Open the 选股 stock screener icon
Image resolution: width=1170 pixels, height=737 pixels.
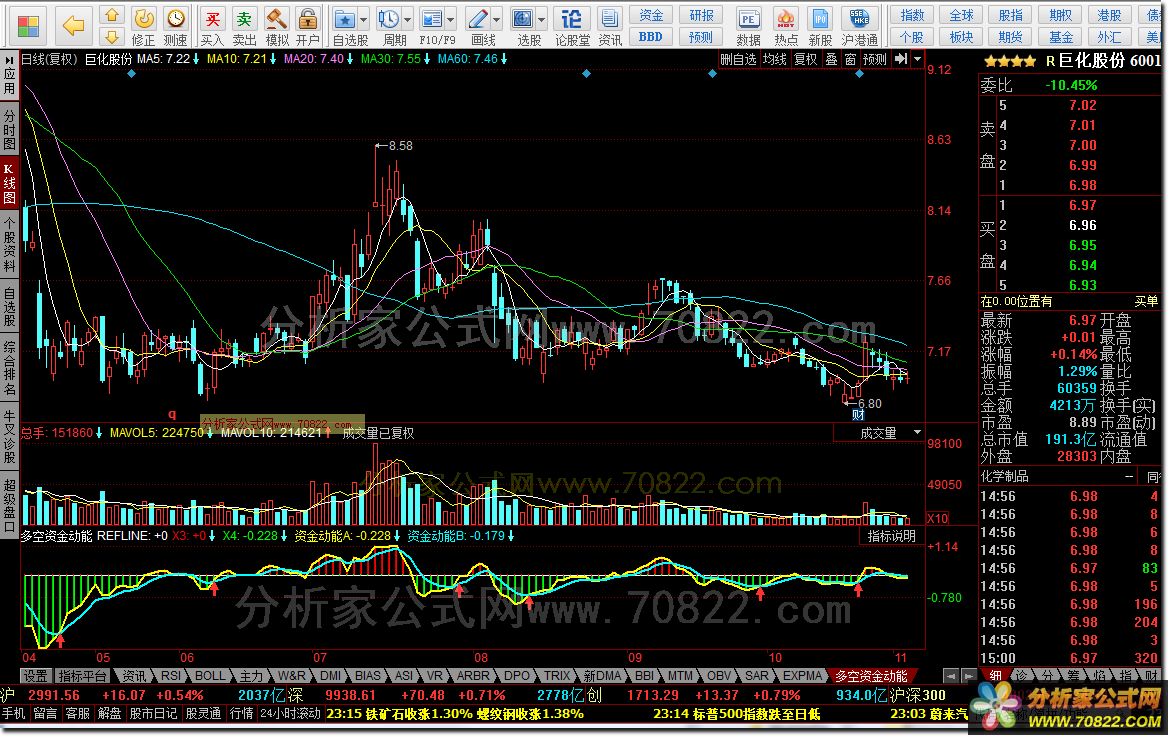[523, 19]
